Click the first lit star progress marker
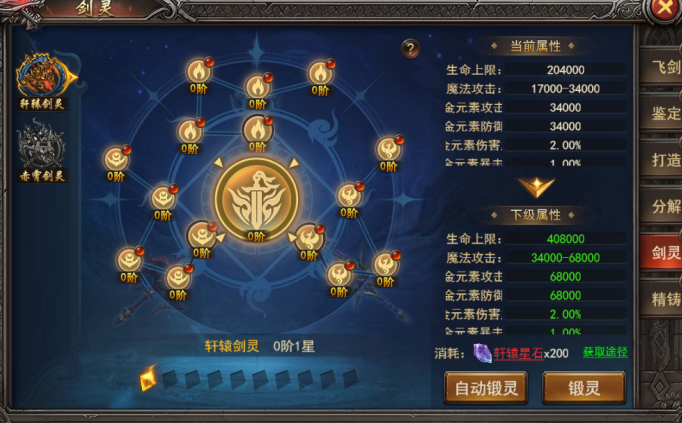This screenshot has width=682, height=423. click(x=148, y=378)
